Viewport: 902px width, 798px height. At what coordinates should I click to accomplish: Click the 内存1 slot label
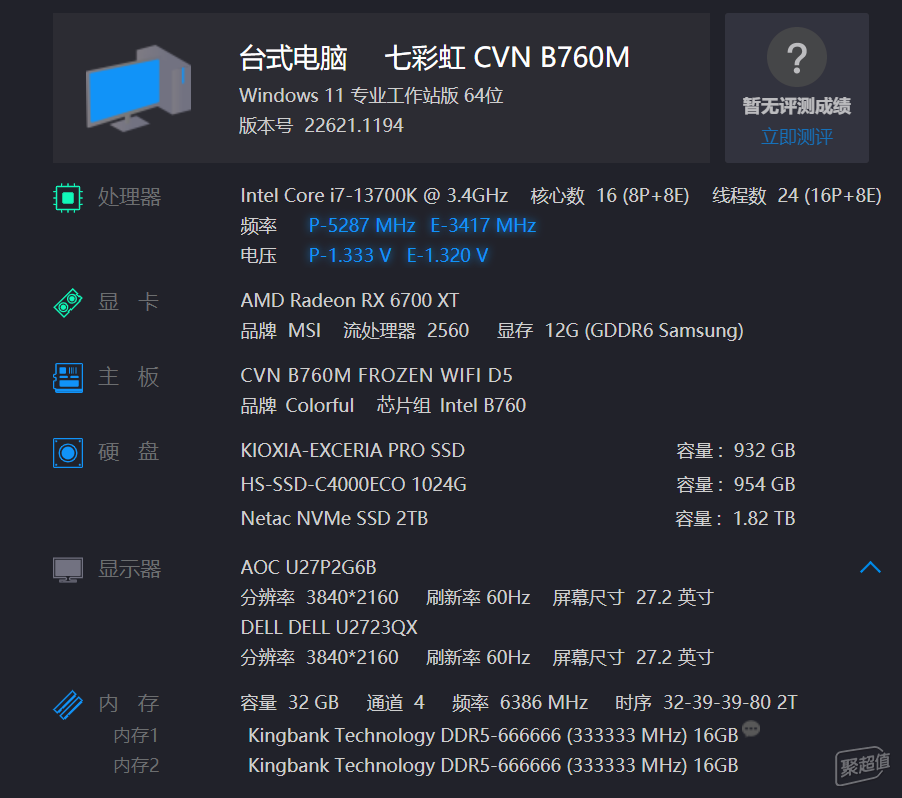coord(136,735)
